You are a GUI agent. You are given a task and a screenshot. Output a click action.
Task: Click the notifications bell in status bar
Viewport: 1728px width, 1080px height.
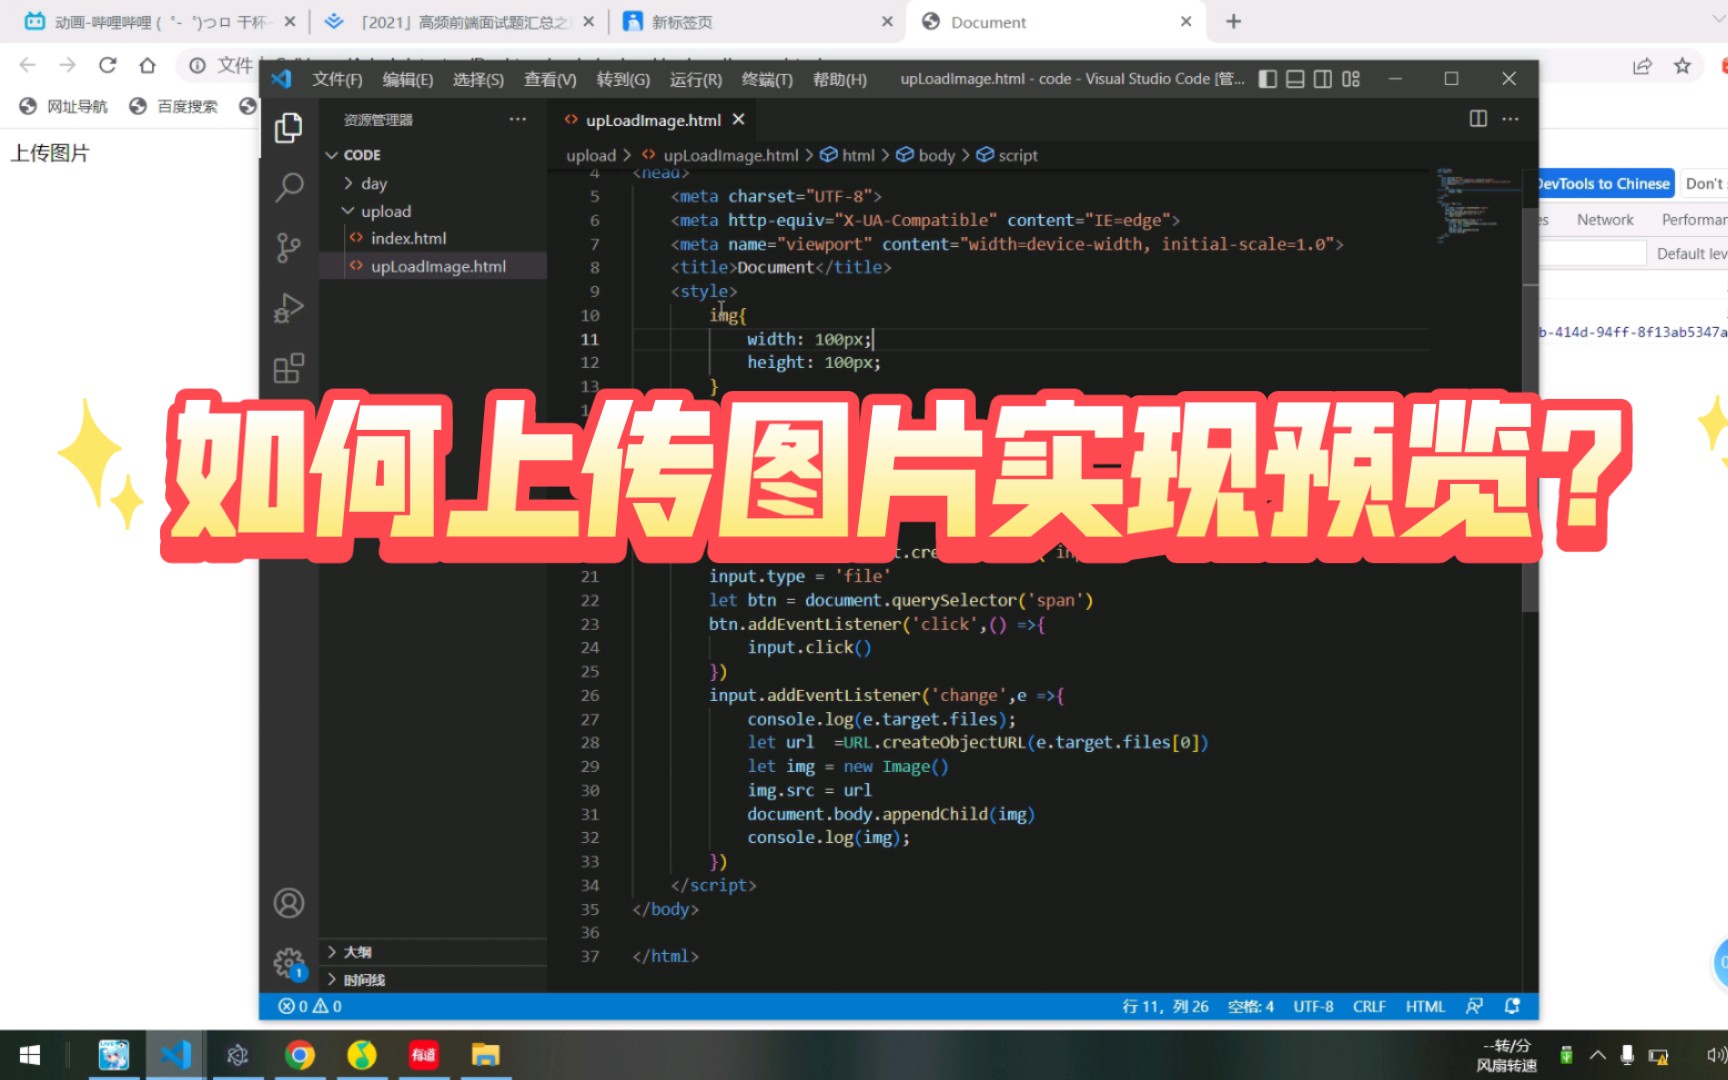(1512, 1006)
